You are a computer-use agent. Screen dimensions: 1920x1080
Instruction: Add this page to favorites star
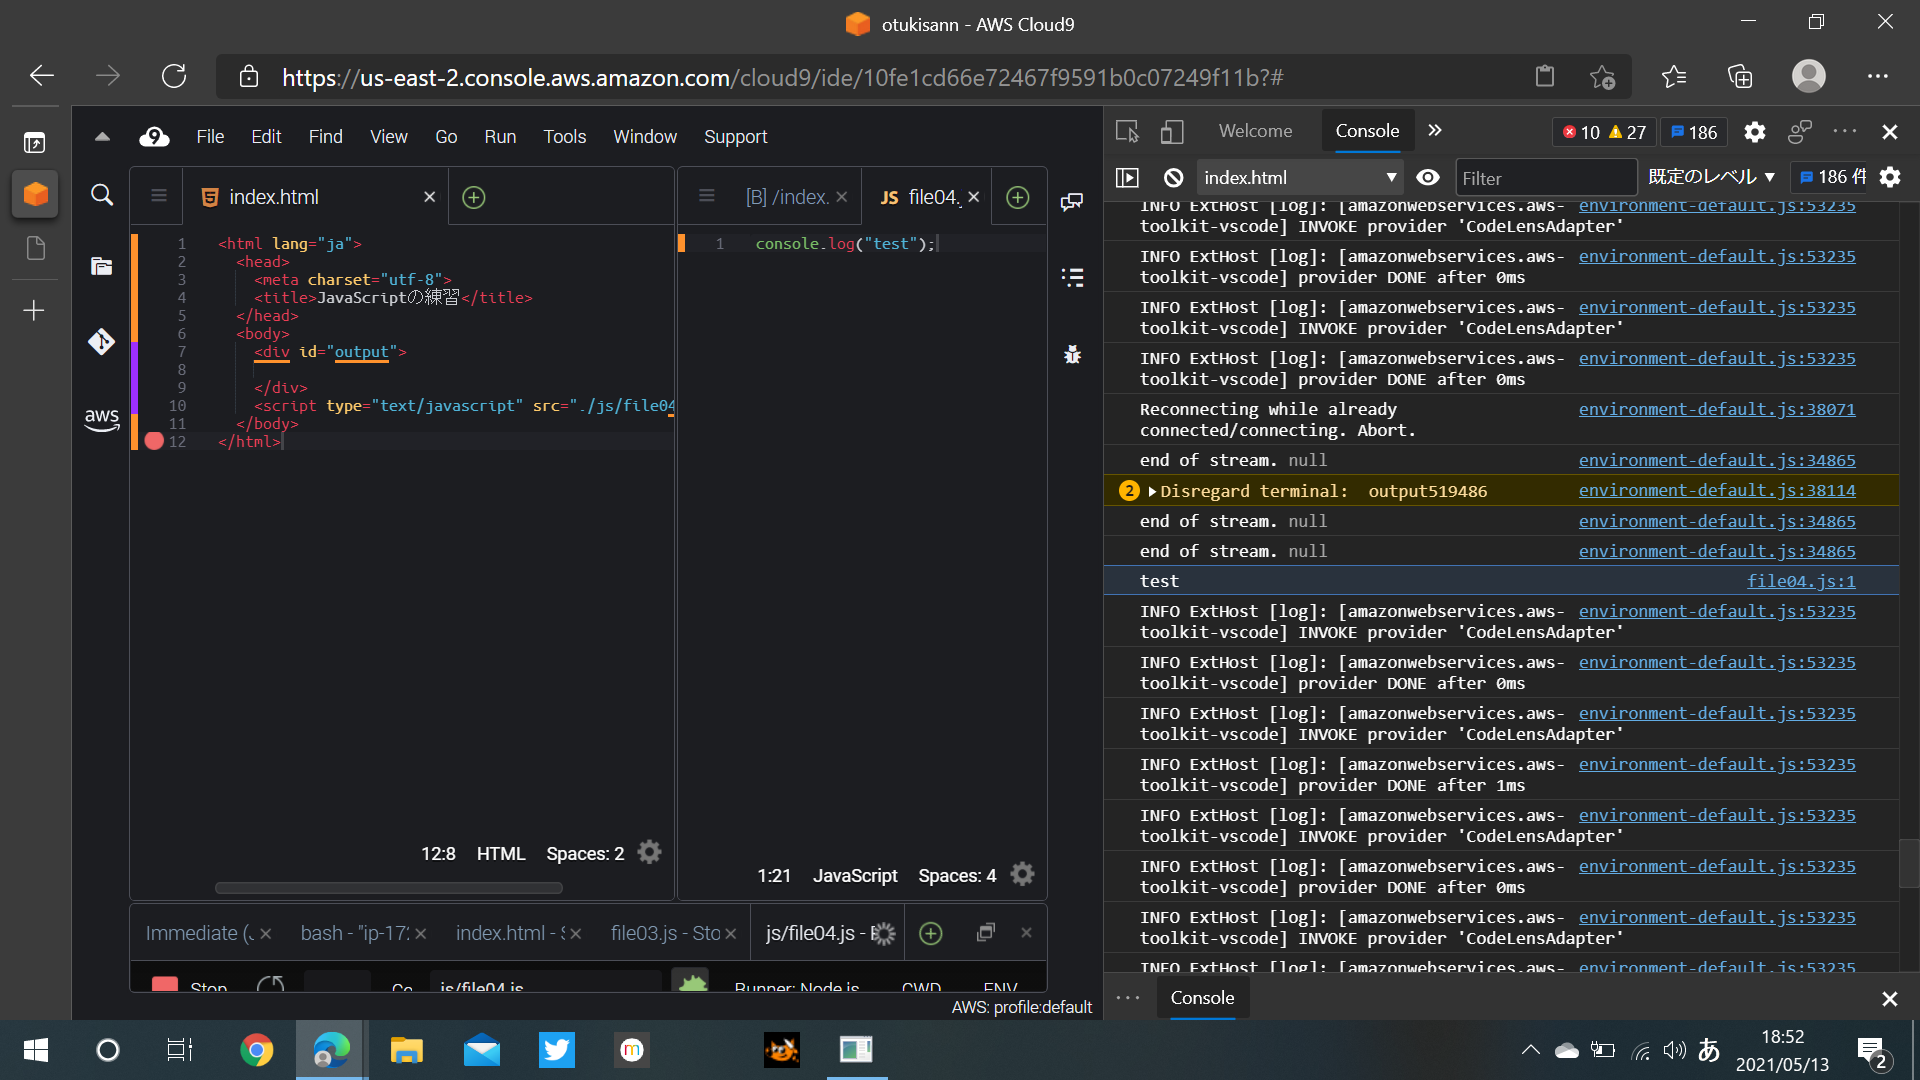tap(1602, 76)
